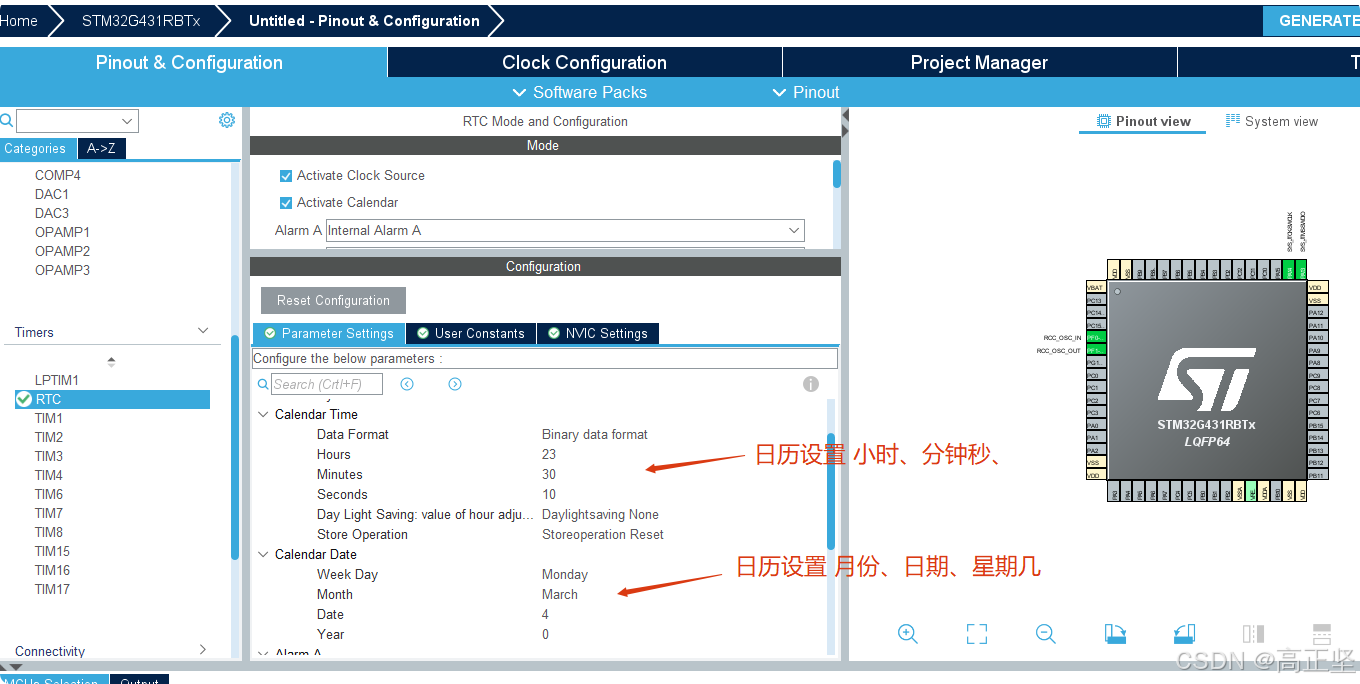Screen dimensions: 1360x684
Task: Collapse the Calendar Date group
Action: (264, 554)
